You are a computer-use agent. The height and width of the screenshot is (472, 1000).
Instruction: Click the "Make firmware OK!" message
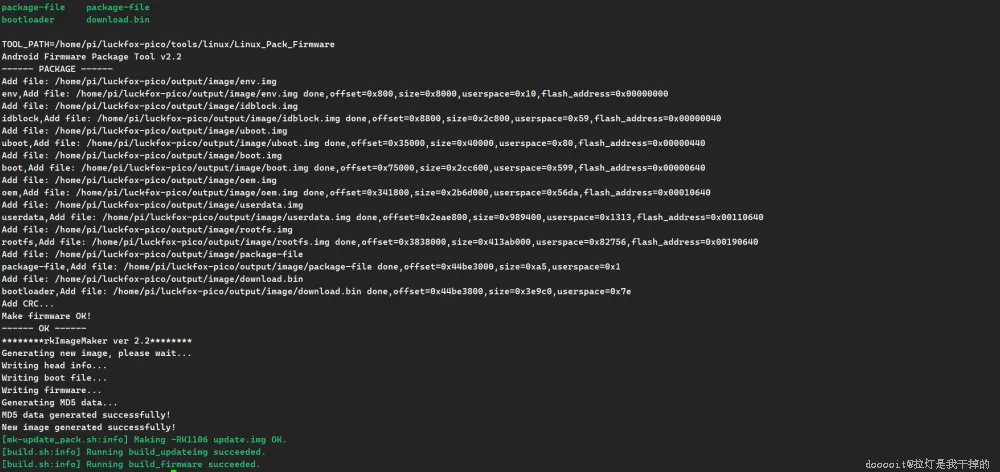pos(46,315)
